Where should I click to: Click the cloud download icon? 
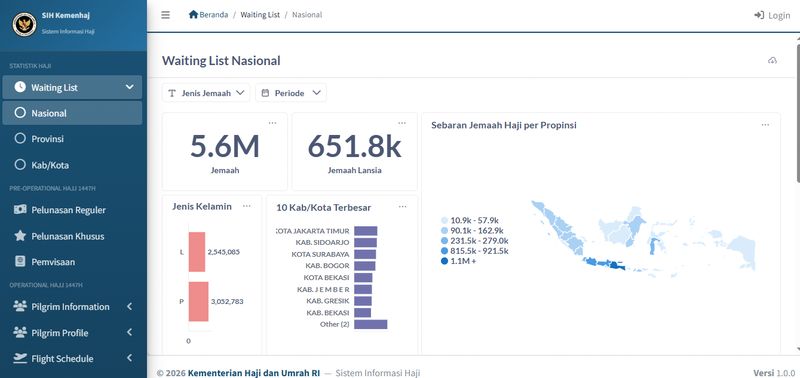(x=772, y=61)
